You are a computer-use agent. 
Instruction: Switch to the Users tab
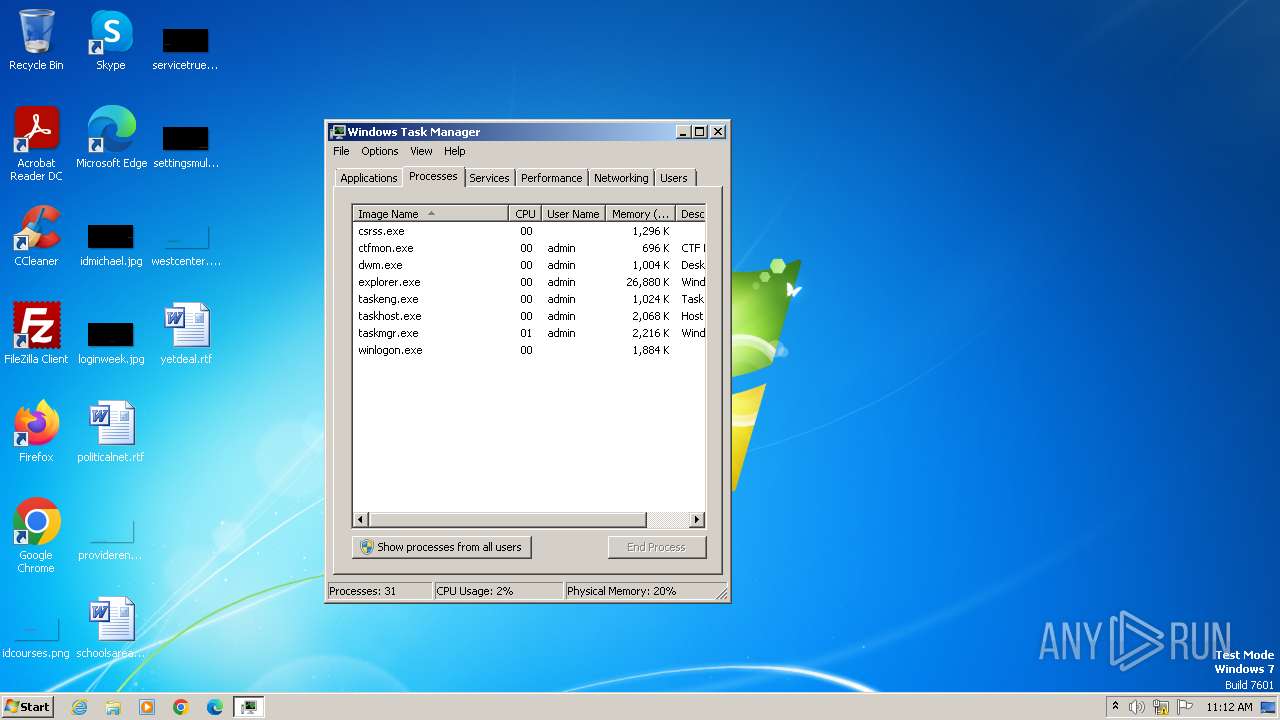coord(674,178)
